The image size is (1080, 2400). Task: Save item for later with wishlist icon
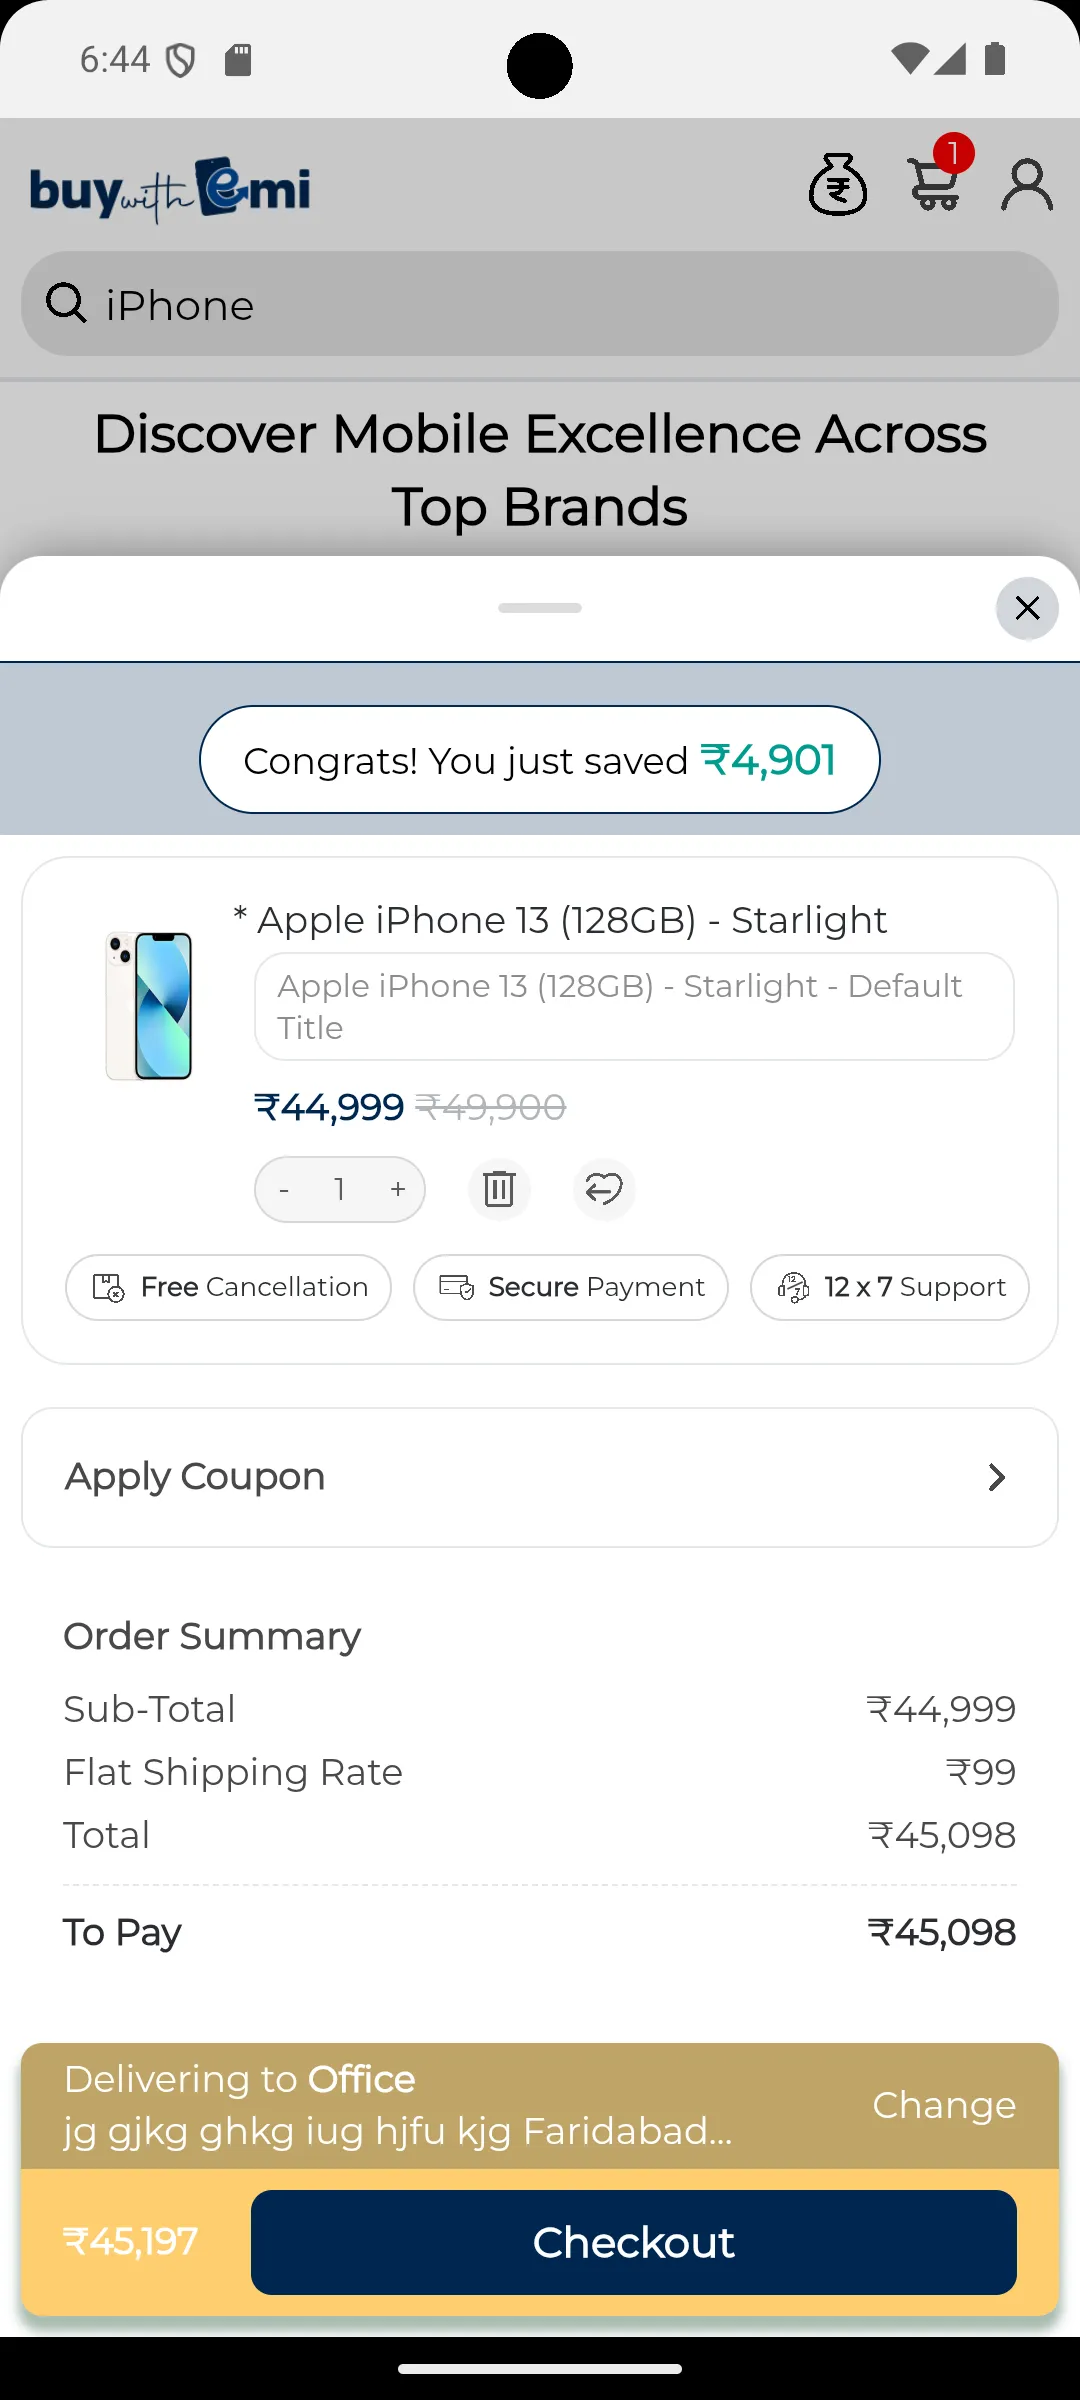[x=604, y=1189]
